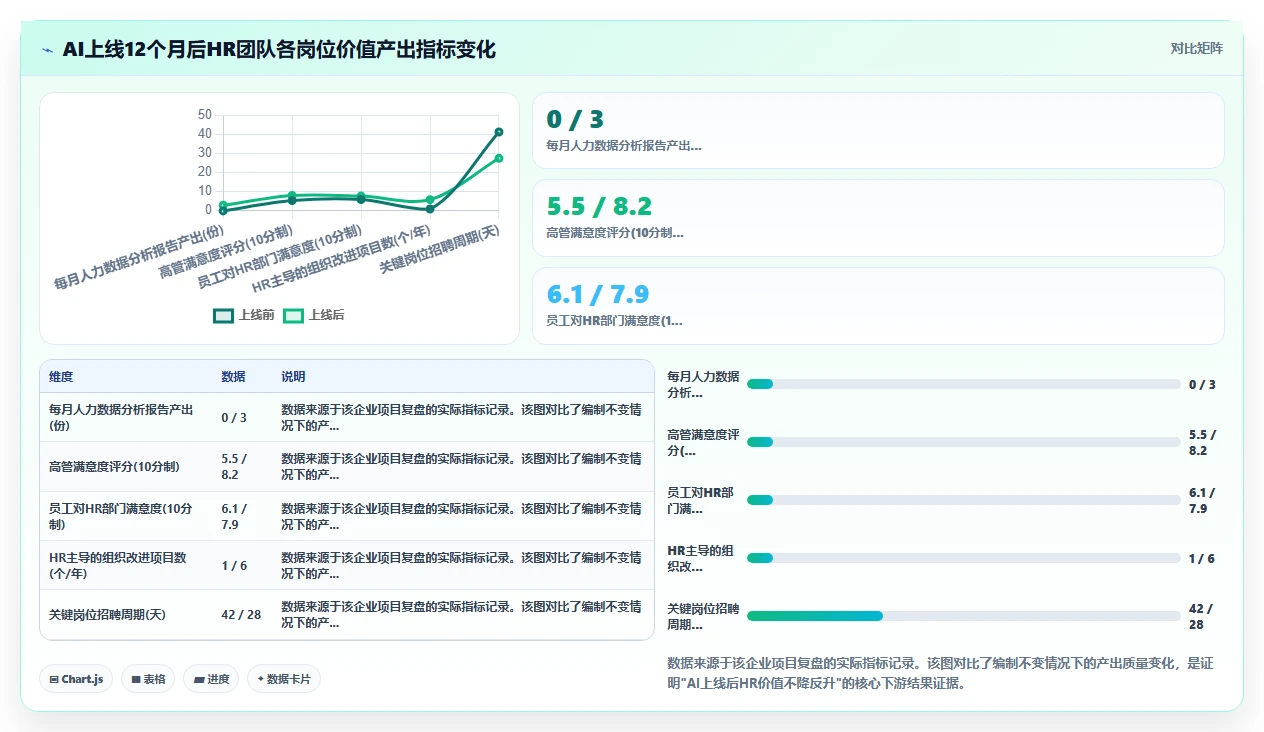Image resolution: width=1264 pixels, height=732 pixels.
Task: Click the 5.5 / 8.2 progress value label
Action: [x=1203, y=443]
